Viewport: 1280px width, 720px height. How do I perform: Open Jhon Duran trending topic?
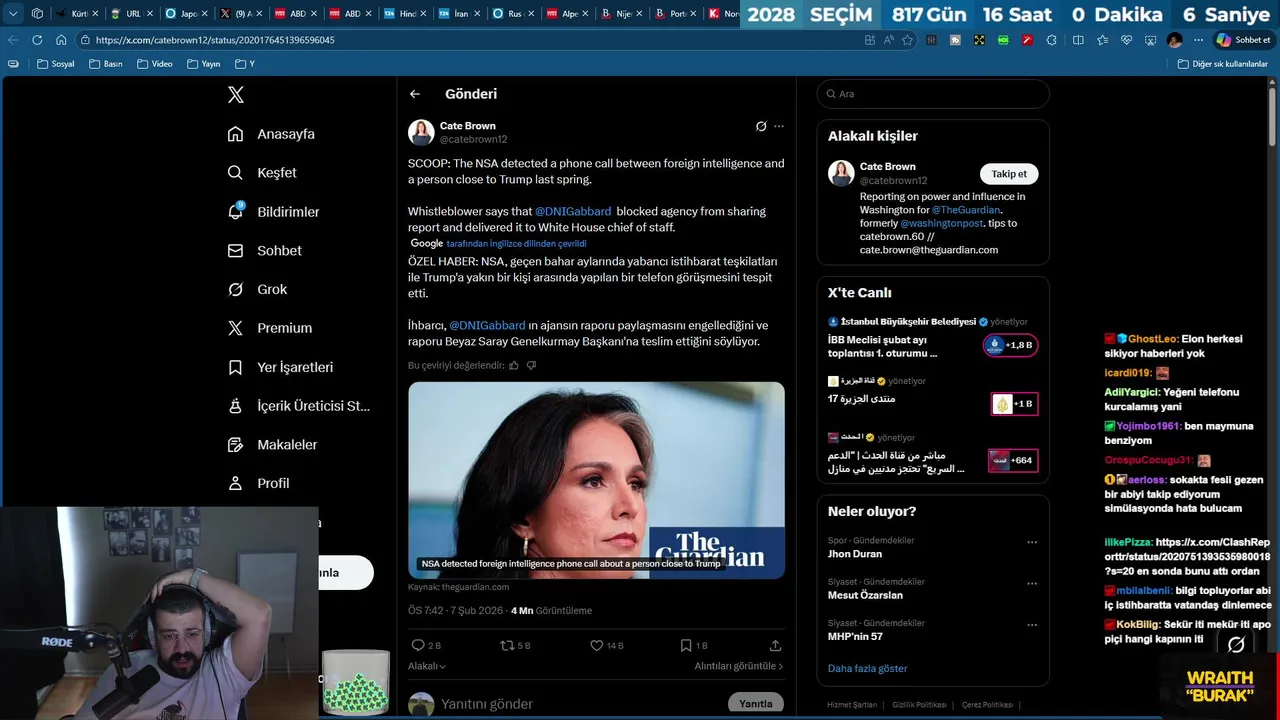[x=855, y=554]
